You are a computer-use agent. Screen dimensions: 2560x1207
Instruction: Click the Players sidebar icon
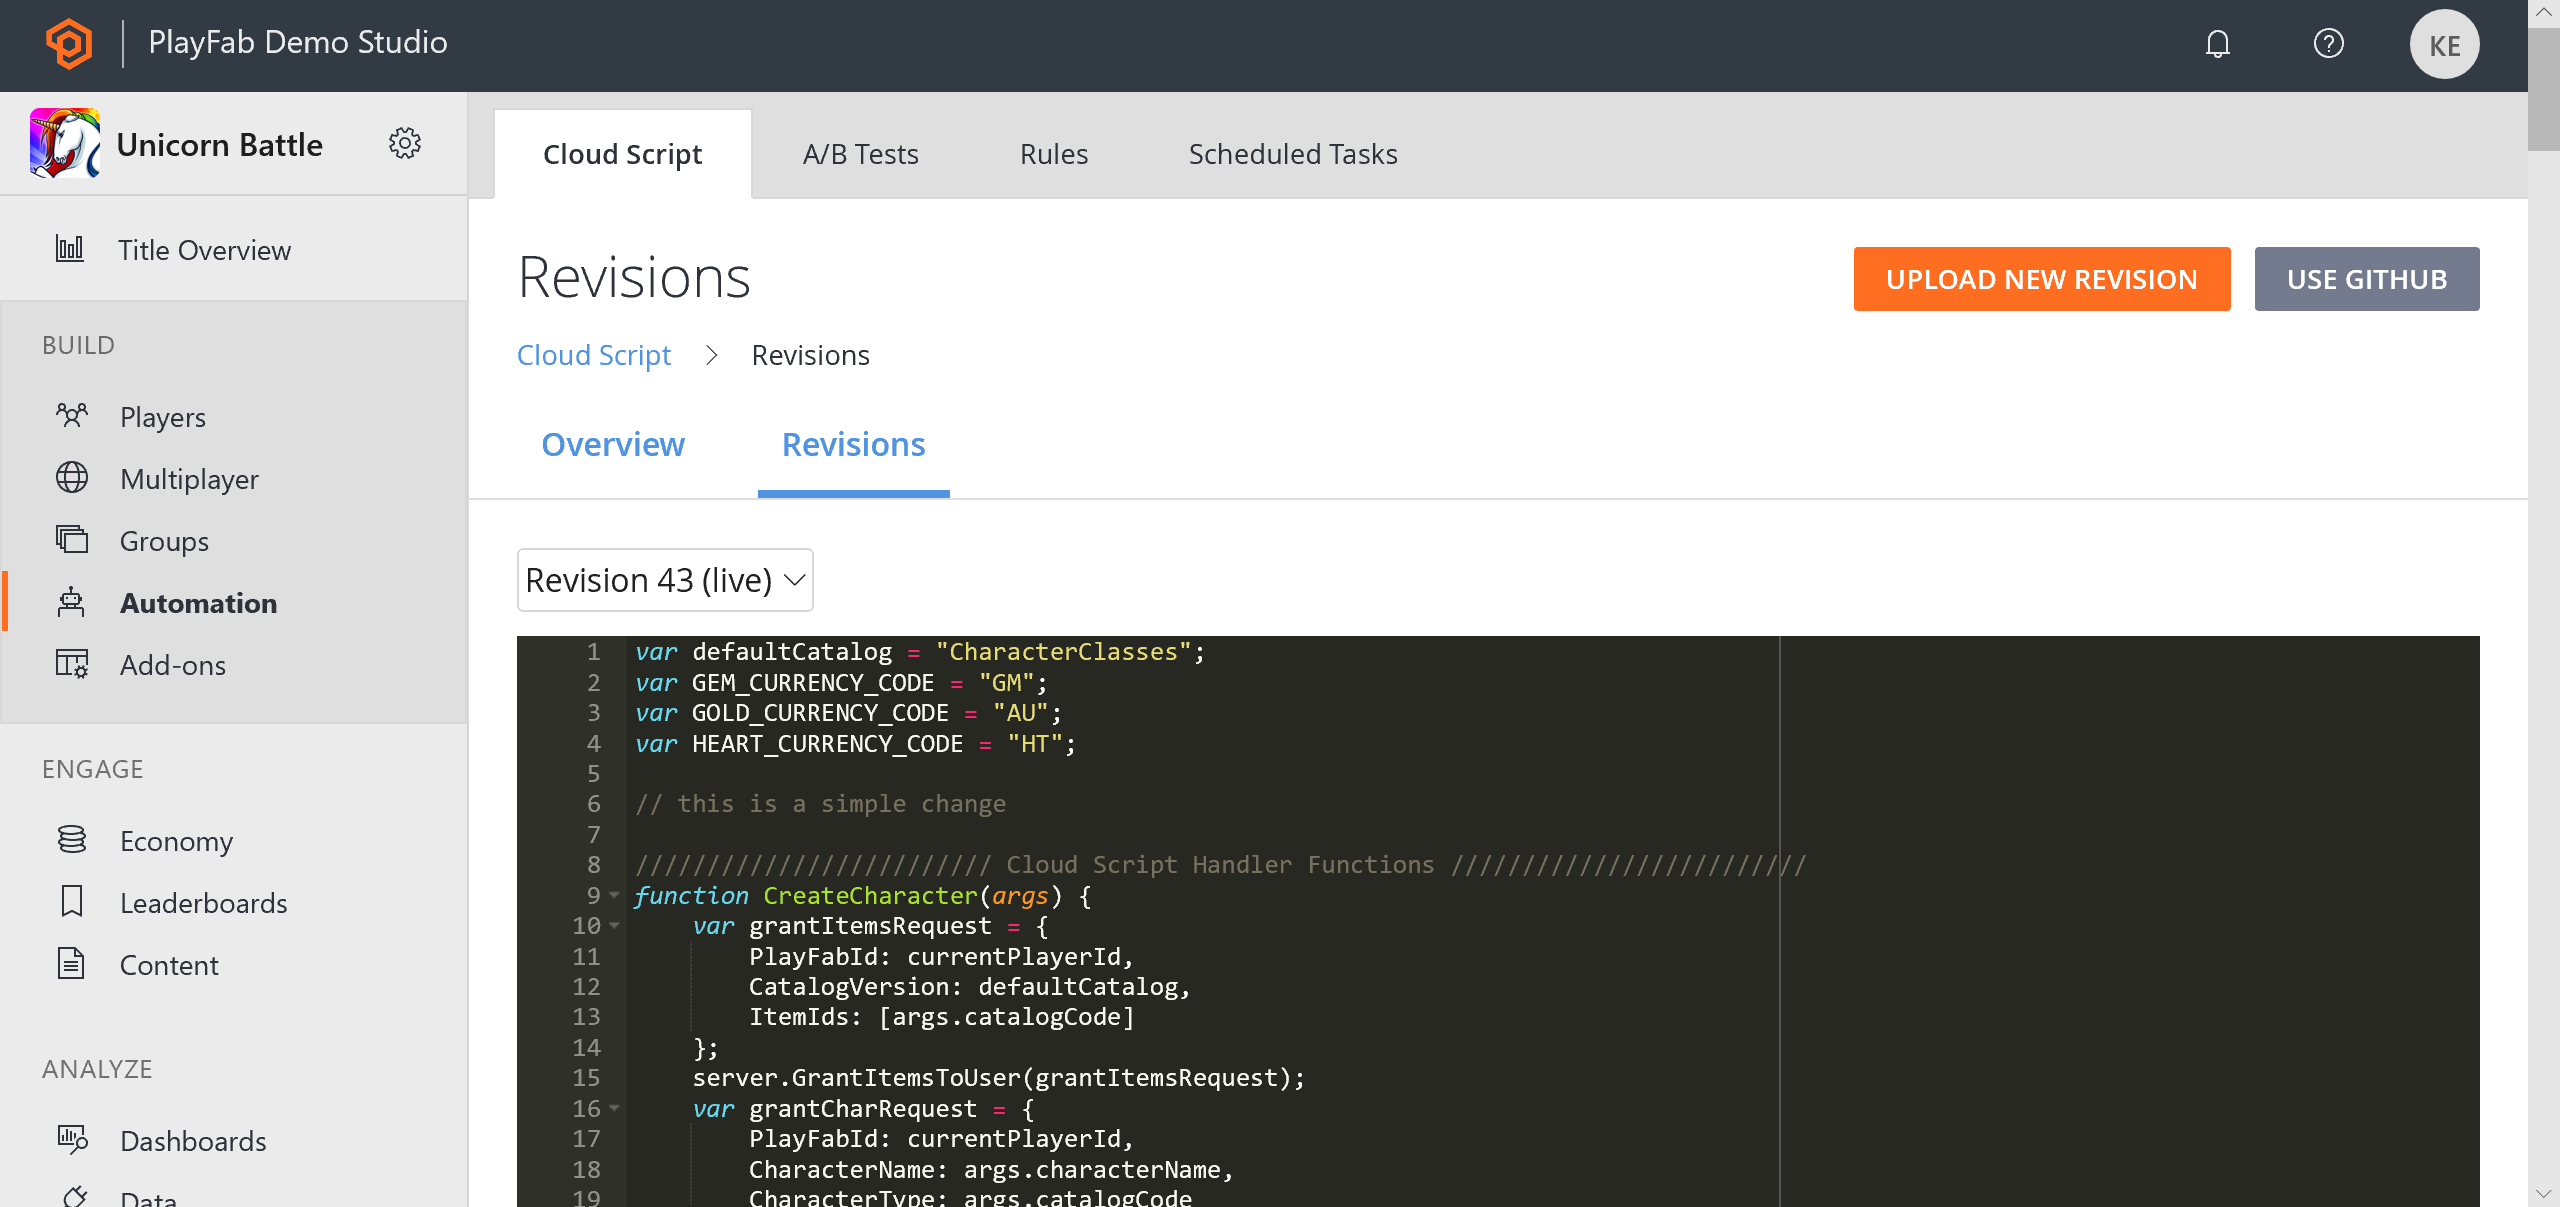point(70,415)
